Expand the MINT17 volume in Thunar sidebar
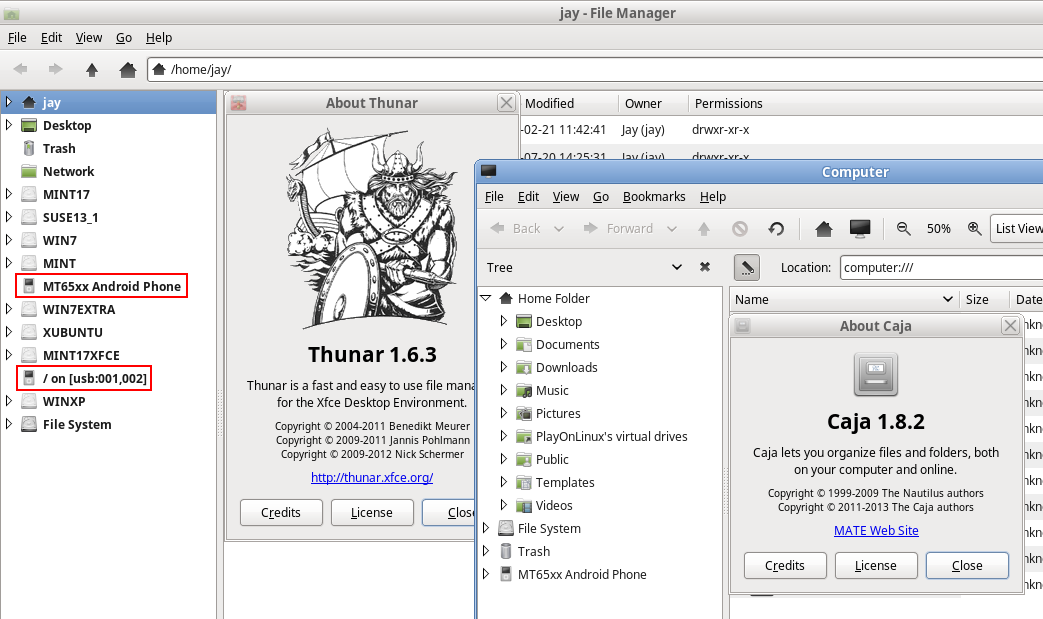This screenshot has width=1043, height=619. coord(9,195)
